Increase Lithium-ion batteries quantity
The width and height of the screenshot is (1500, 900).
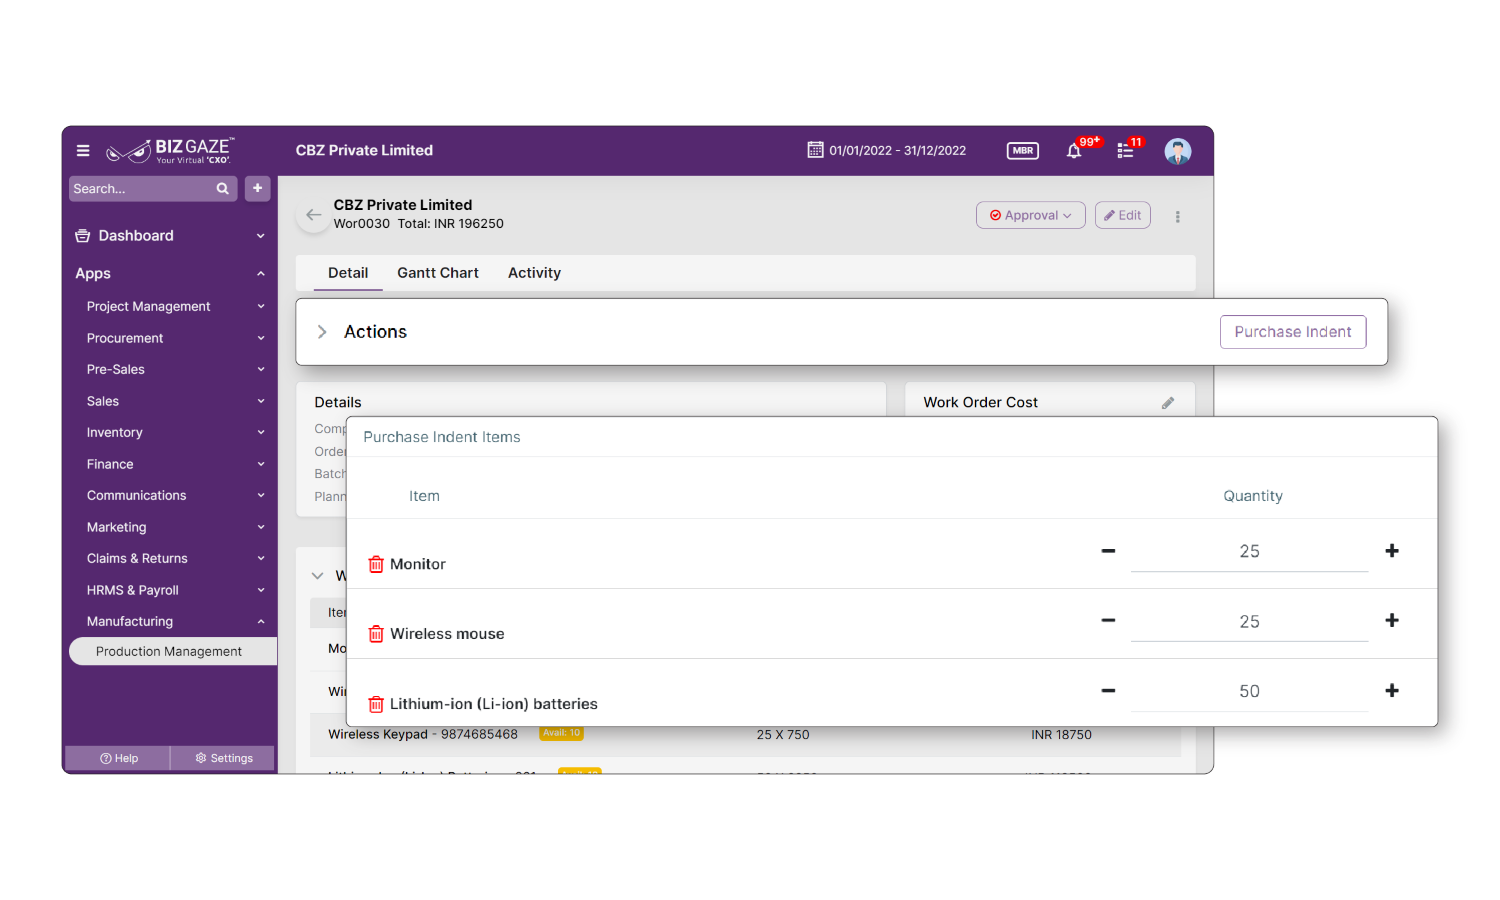[1392, 691]
